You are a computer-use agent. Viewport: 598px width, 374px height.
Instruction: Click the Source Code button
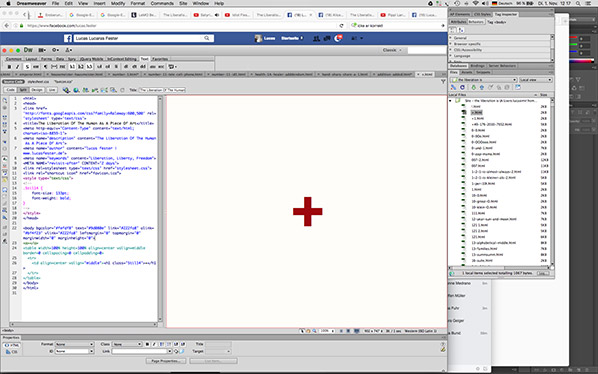(x=13, y=82)
